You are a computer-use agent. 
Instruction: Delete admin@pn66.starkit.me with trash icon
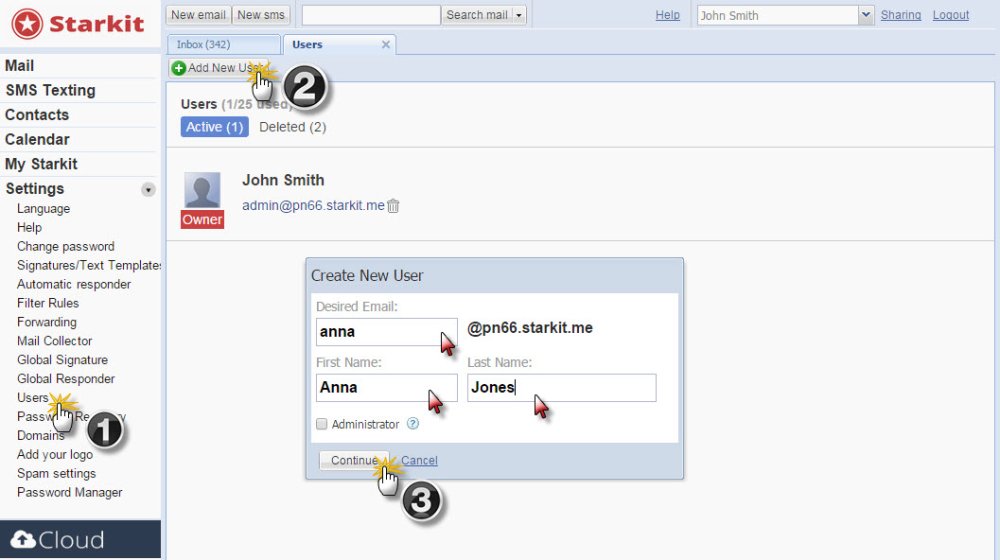(x=393, y=205)
